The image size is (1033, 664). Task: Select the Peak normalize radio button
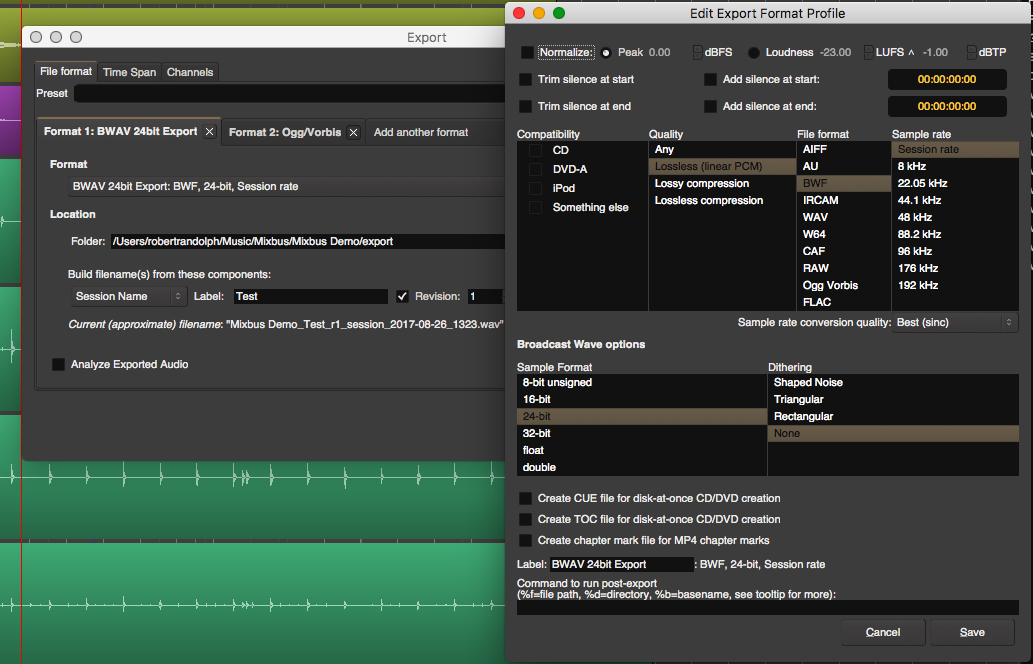coord(607,51)
